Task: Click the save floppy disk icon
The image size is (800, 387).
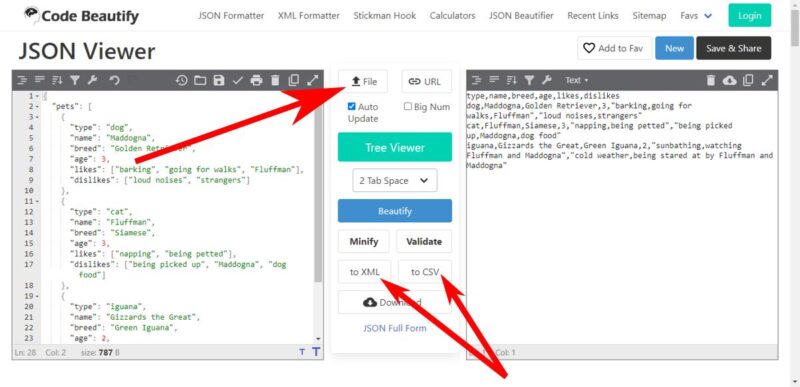Action: click(219, 80)
